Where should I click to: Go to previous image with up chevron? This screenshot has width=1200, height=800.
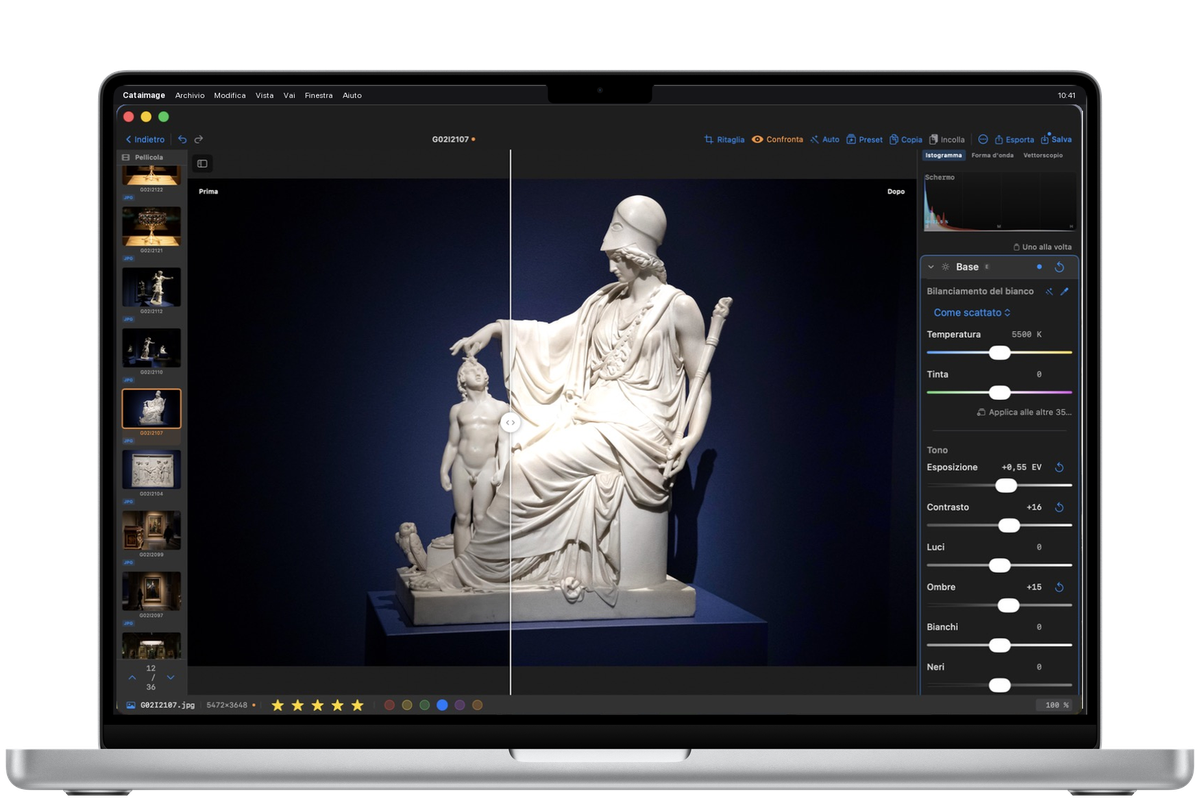pyautogui.click(x=132, y=677)
